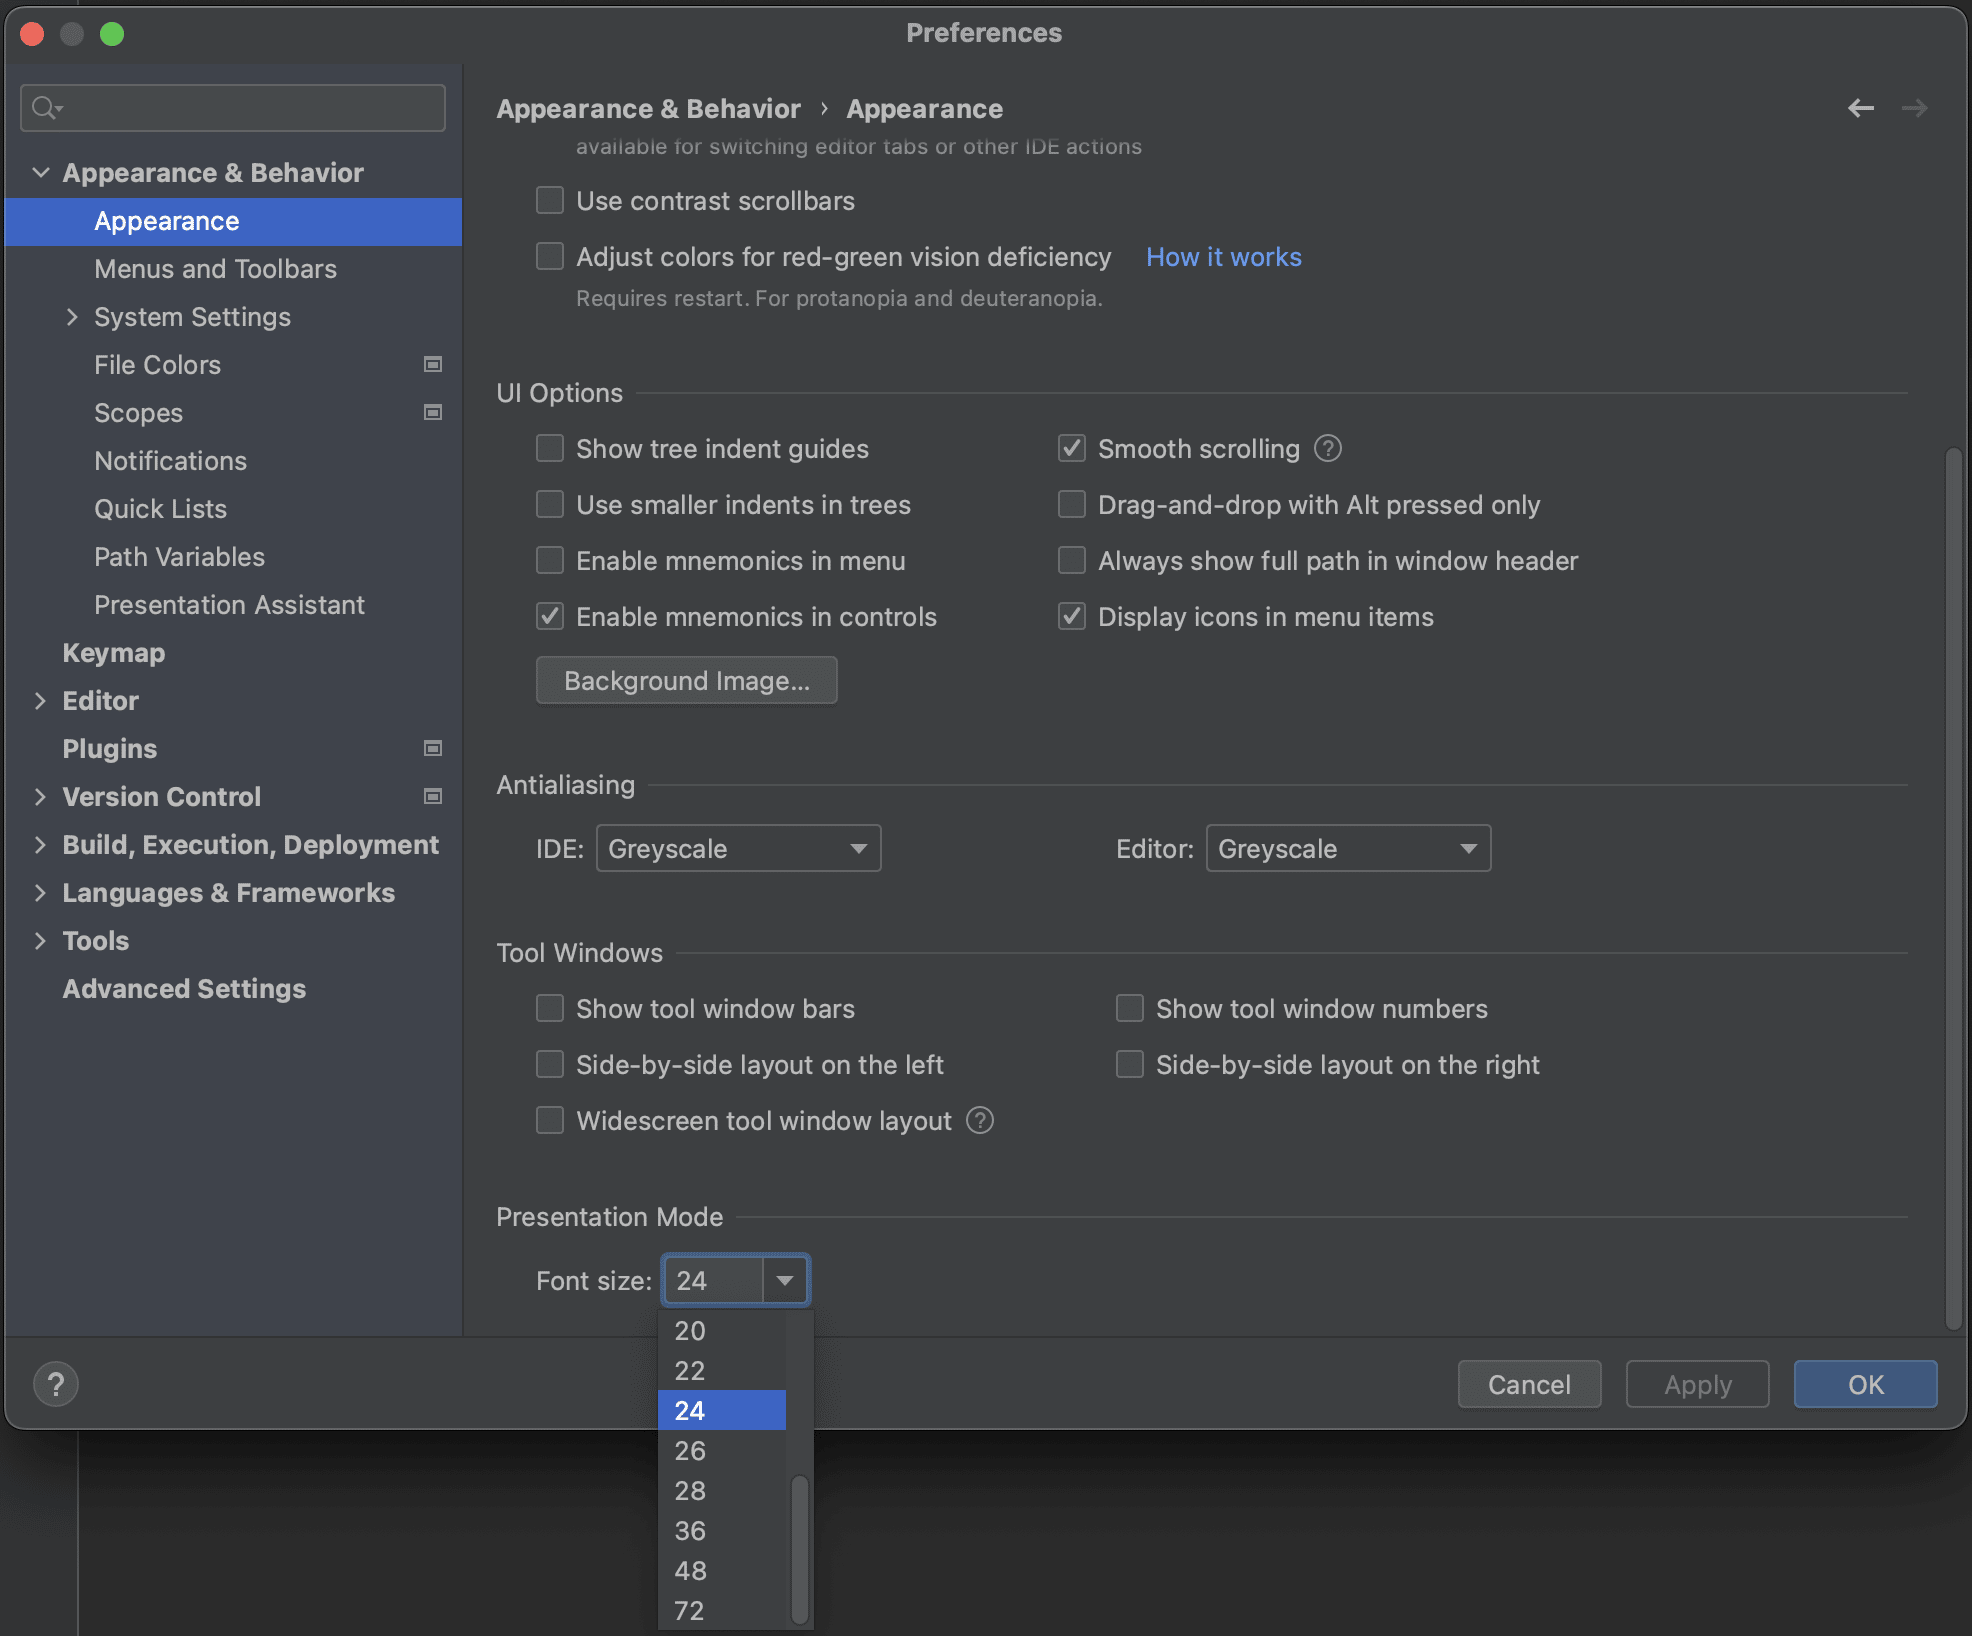Click the help question mark icon bottom left
This screenshot has height=1636, width=1972.
coord(56,1383)
